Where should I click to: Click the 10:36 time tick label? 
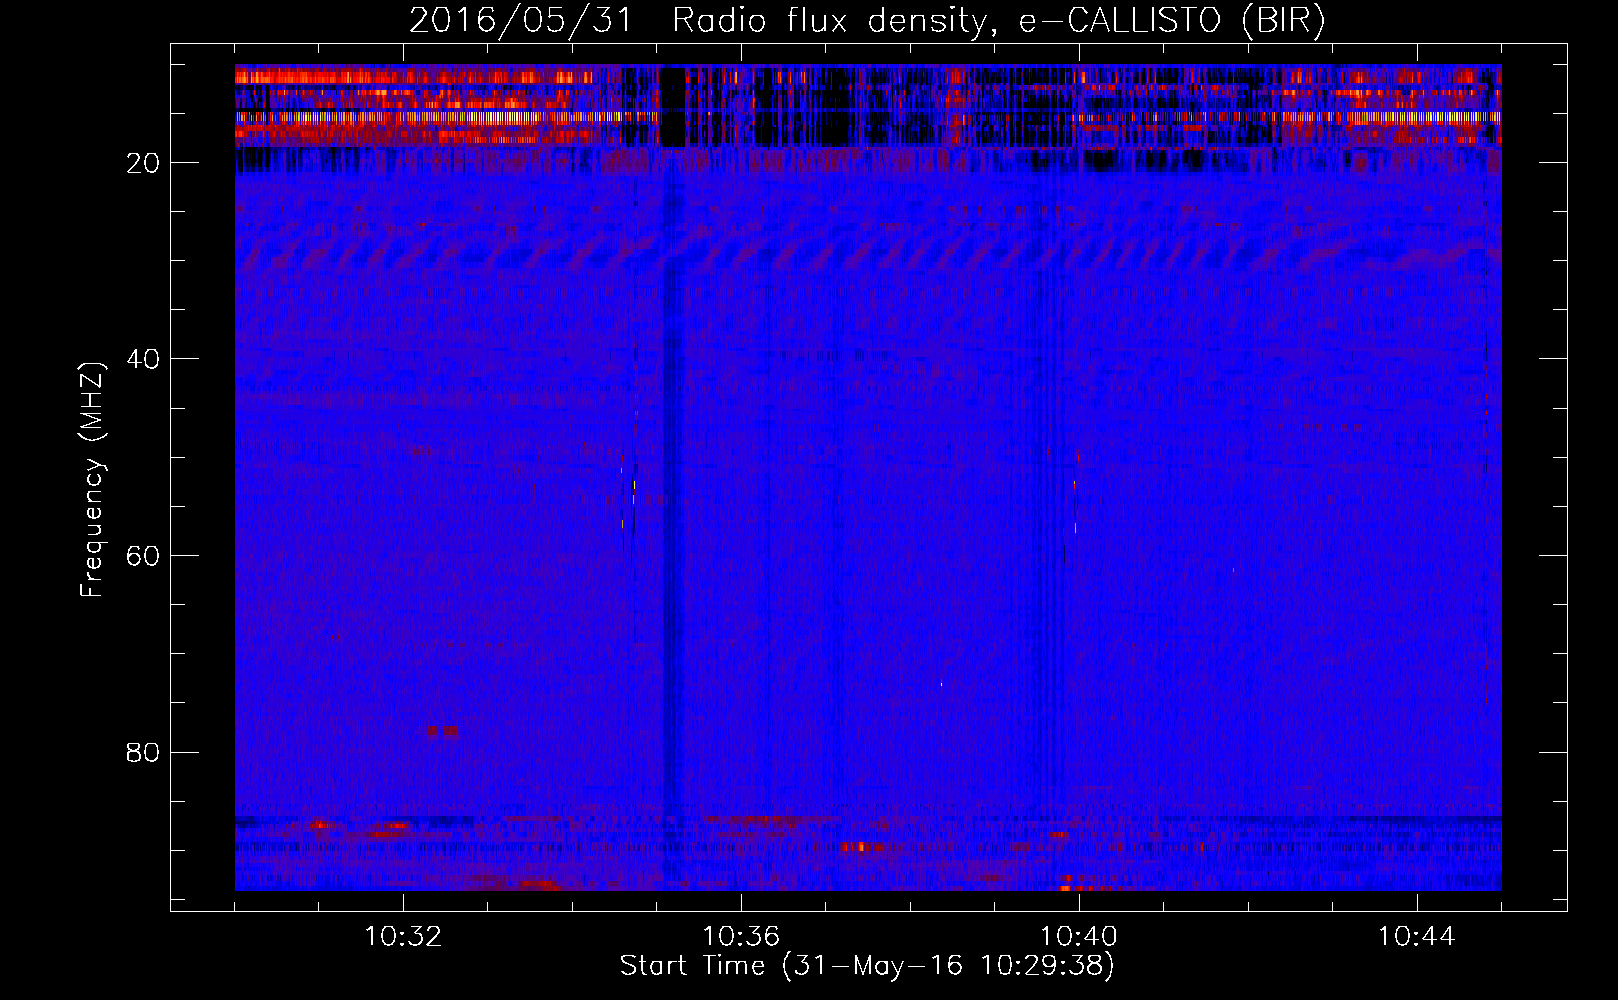(x=741, y=937)
